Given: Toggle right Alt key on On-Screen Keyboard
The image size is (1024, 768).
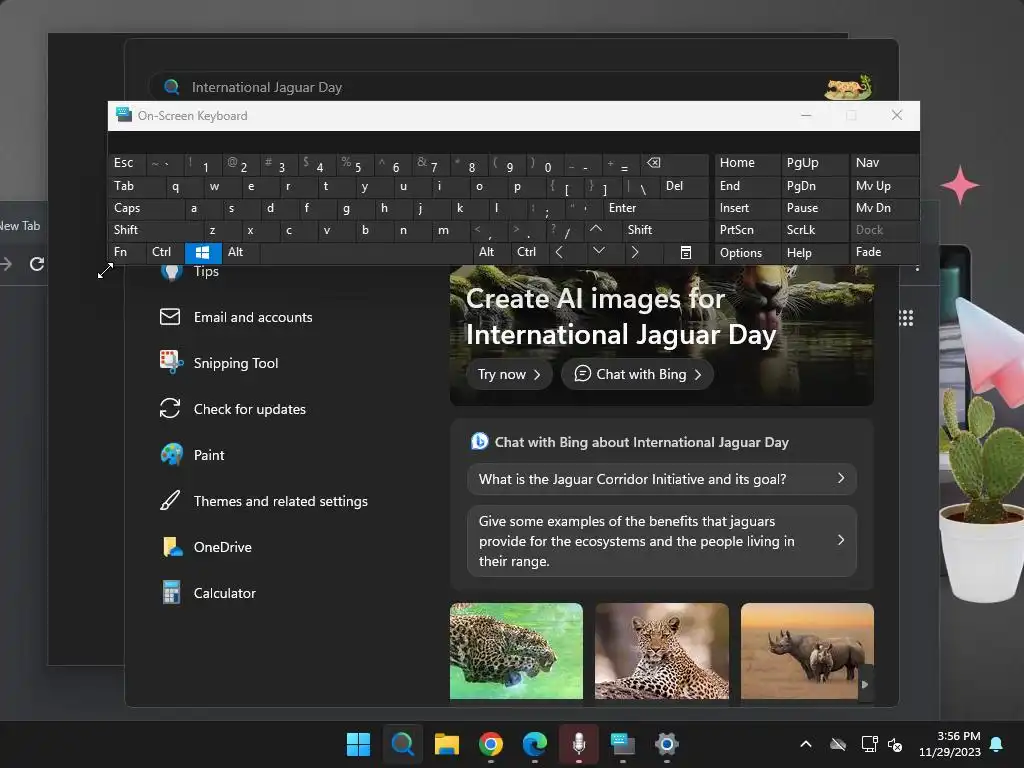Looking at the screenshot, I should tap(491, 253).
